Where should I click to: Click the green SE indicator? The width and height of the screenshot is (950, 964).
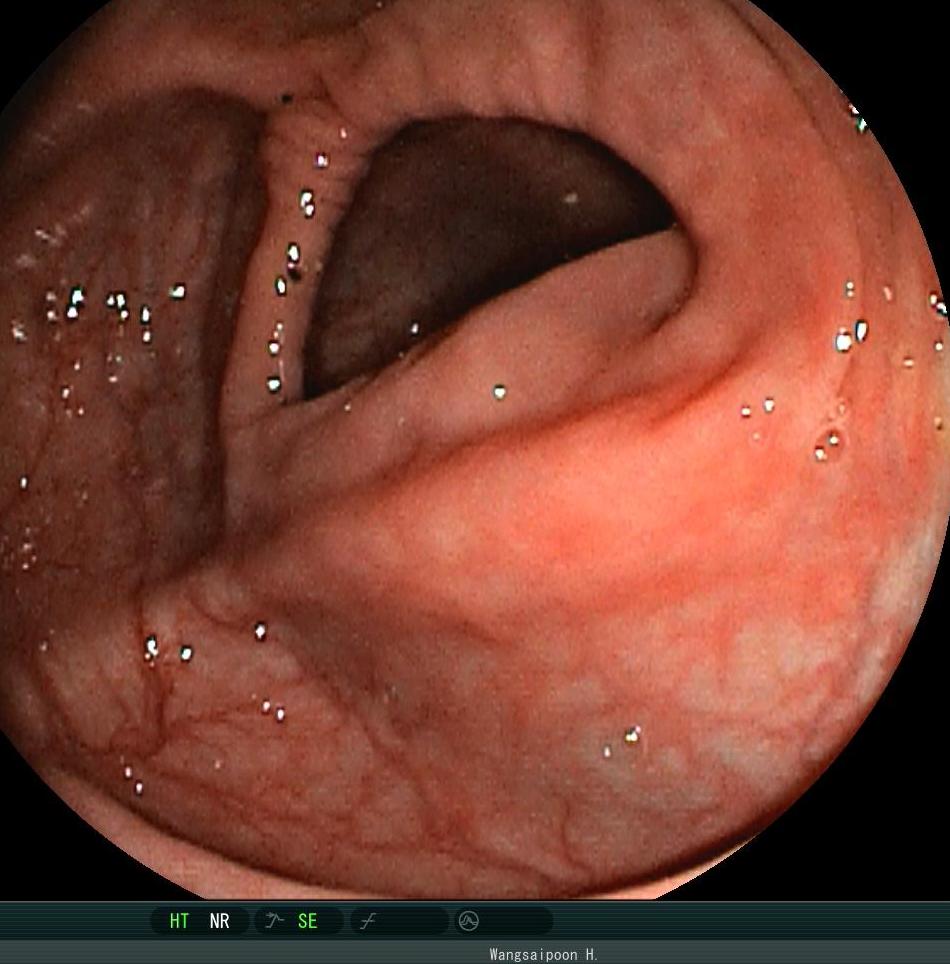[307, 921]
